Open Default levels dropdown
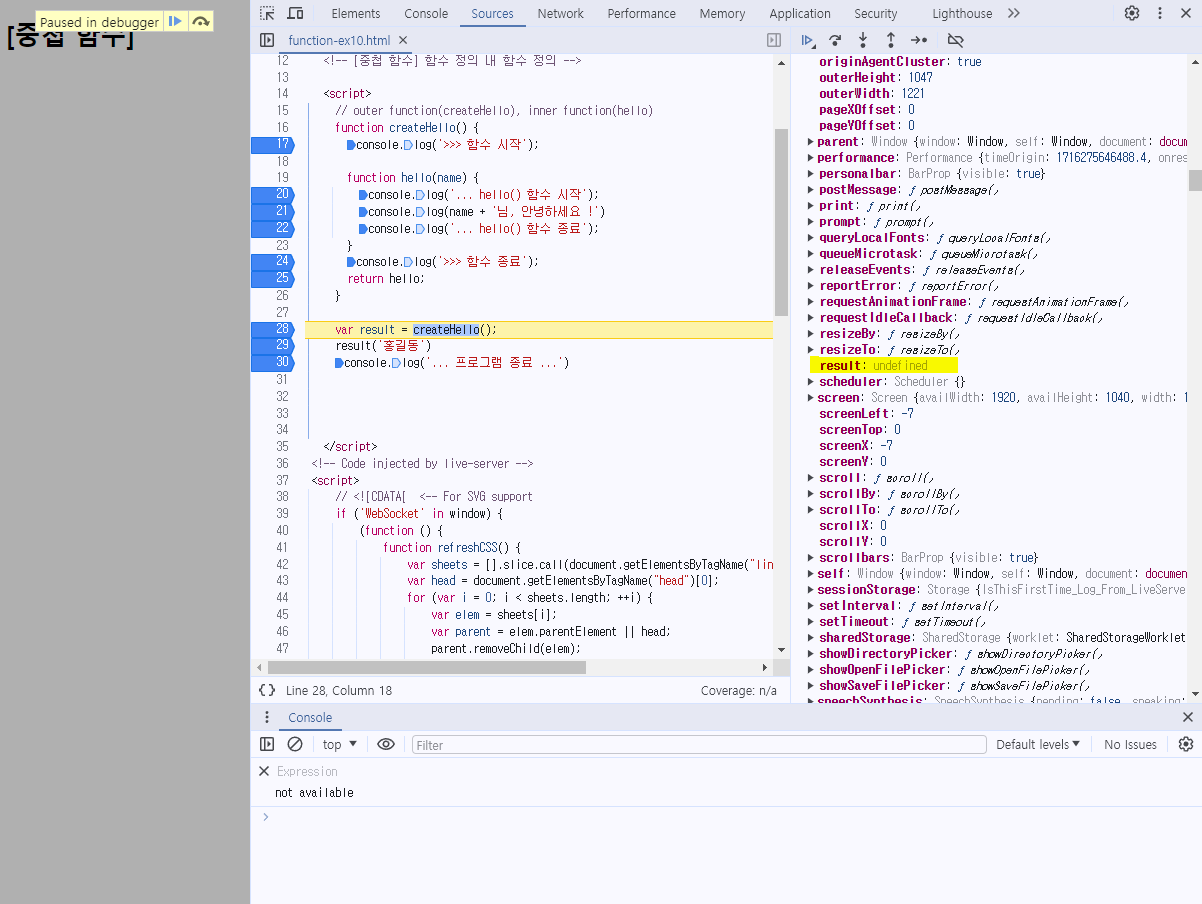Screen dimensions: 1202x904 (1038, 744)
